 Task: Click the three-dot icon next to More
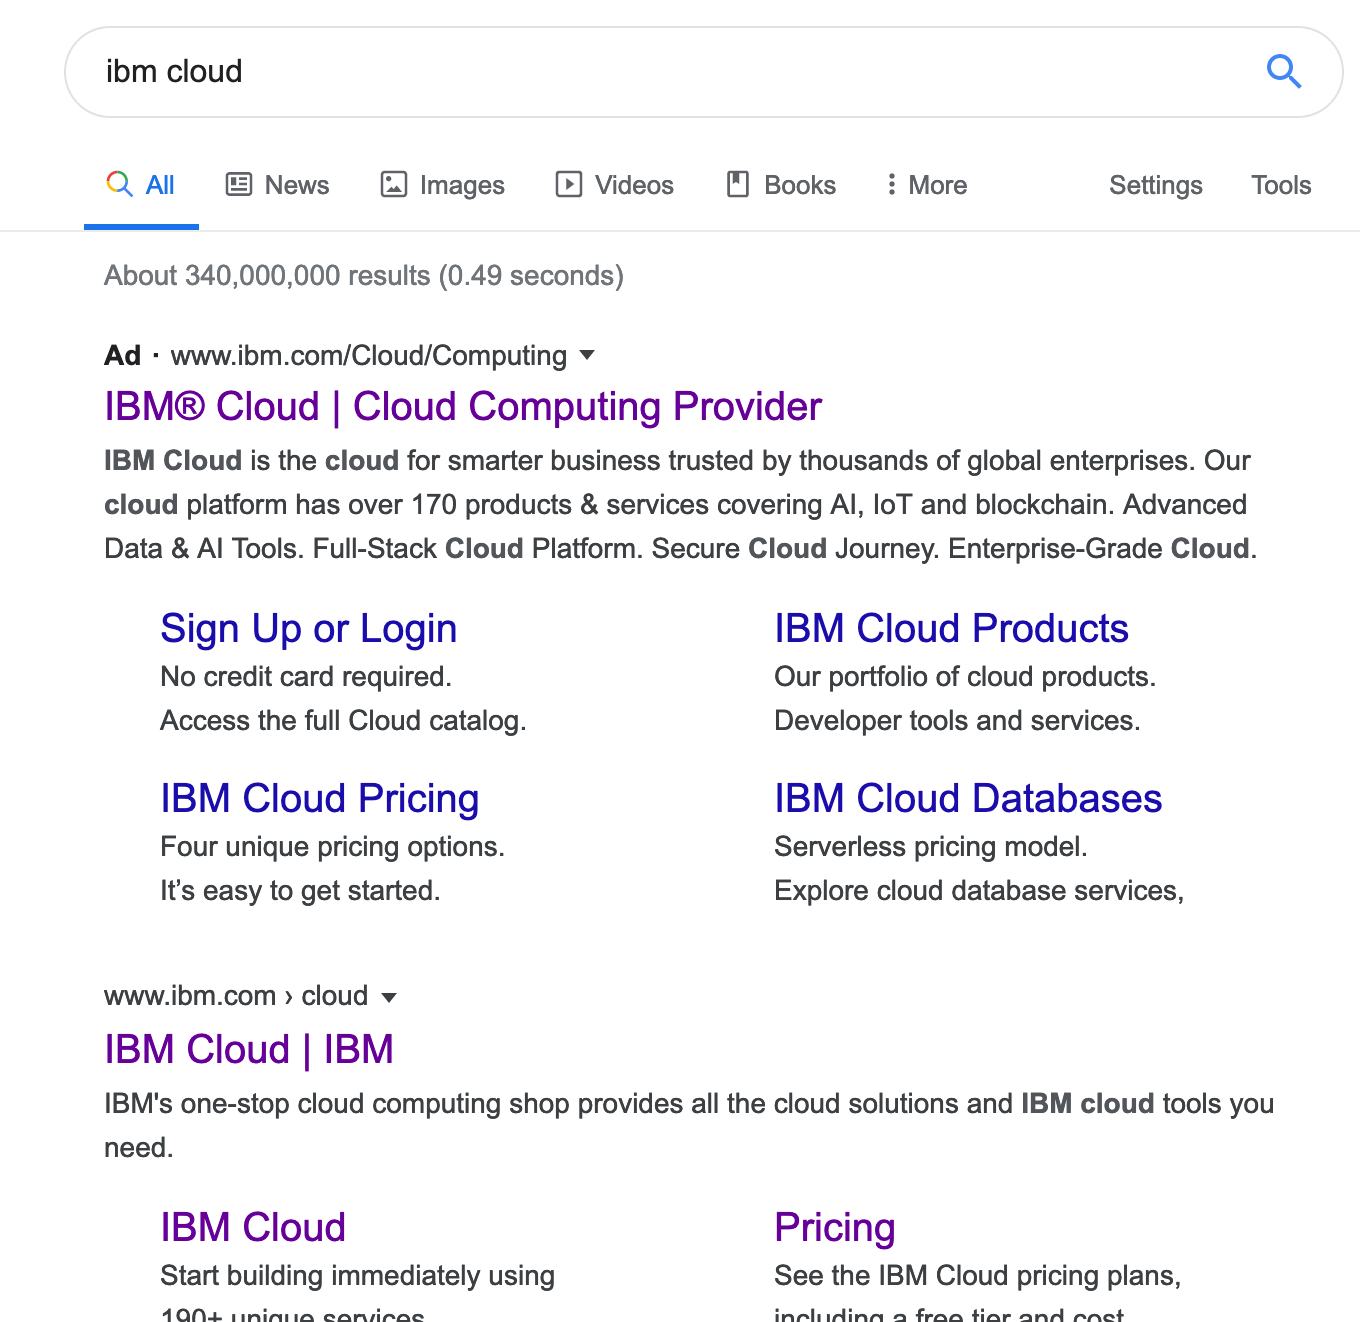pos(891,184)
